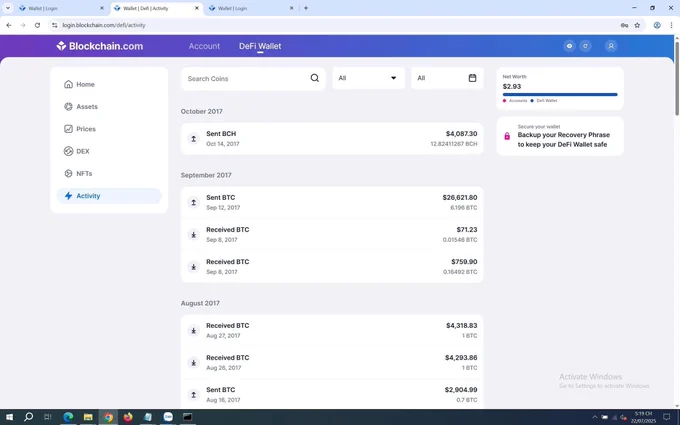Click the $4,318.83 amount
This screenshot has width=680, height=425.
coord(461,325)
